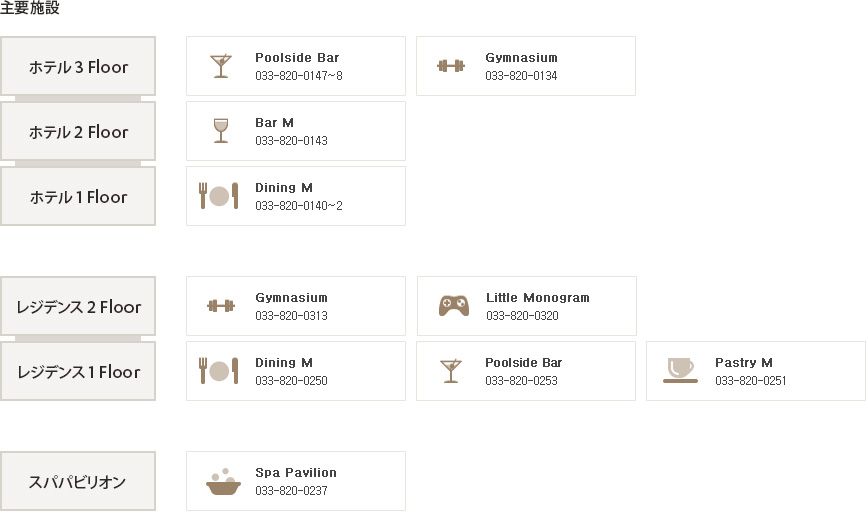Image resolution: width=866 pixels, height=531 pixels.
Task: Click the cocktail glass icon beside 033-820-0253
Action: pyautogui.click(x=451, y=371)
